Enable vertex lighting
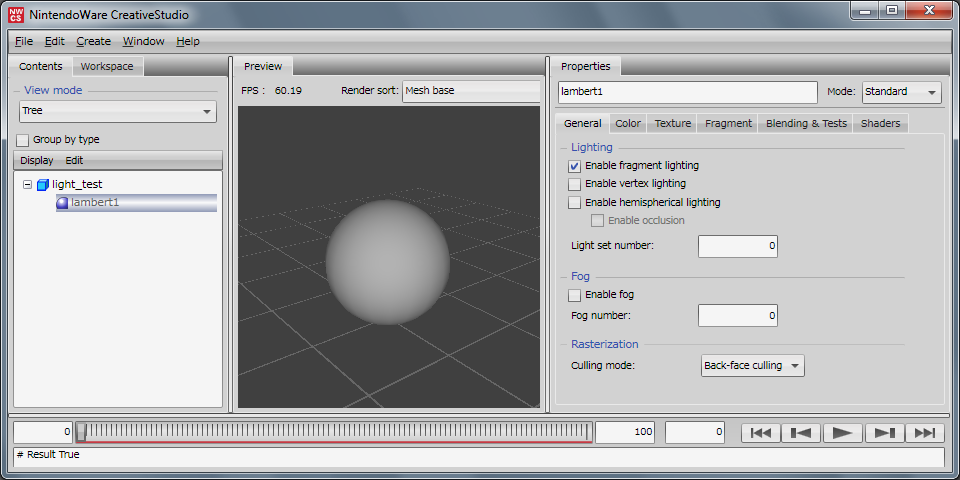The image size is (960, 480). point(574,184)
